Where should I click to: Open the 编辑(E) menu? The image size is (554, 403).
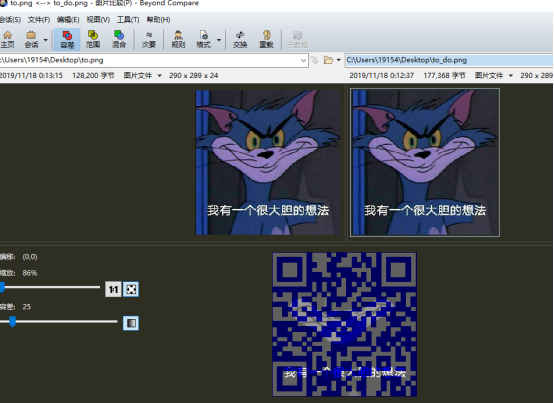[68, 19]
